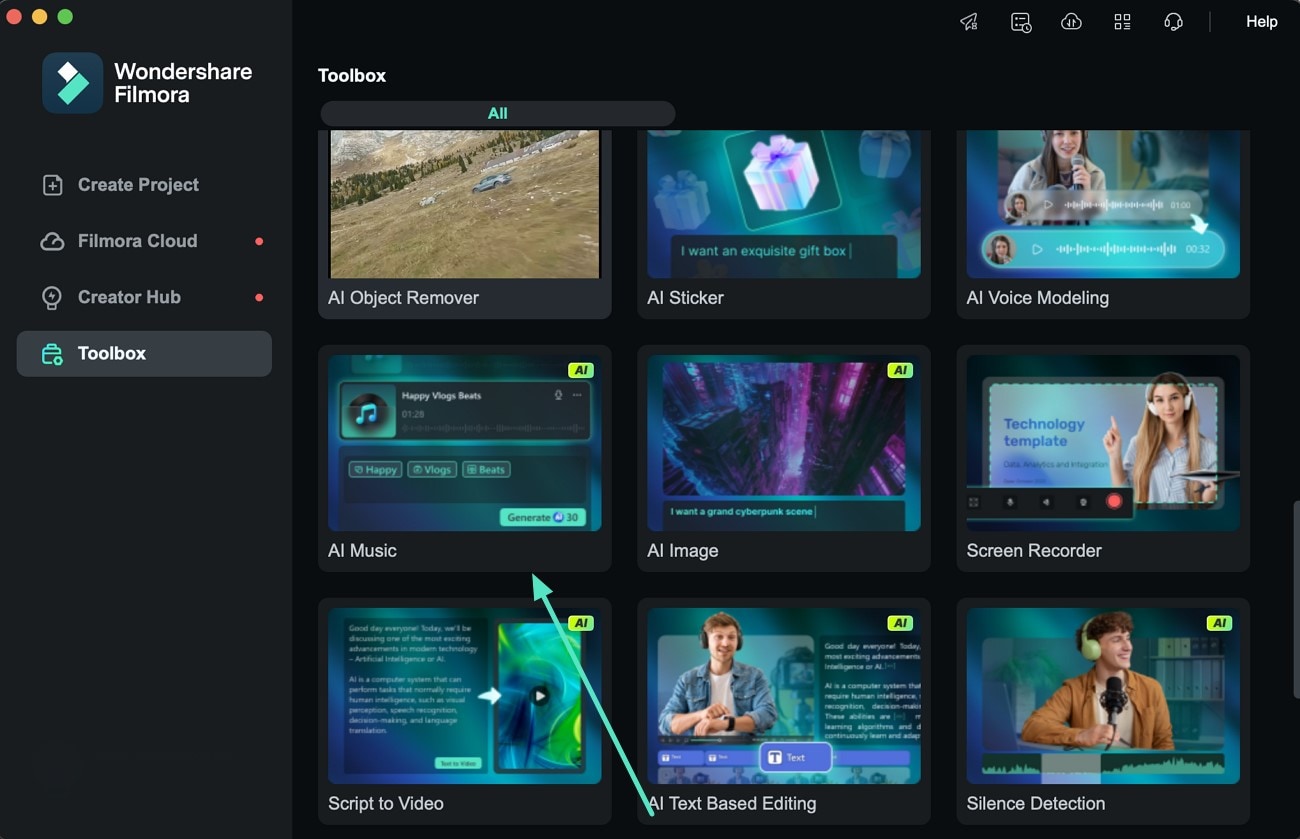Select Toolbox in the sidebar
1300x839 pixels.
click(144, 354)
